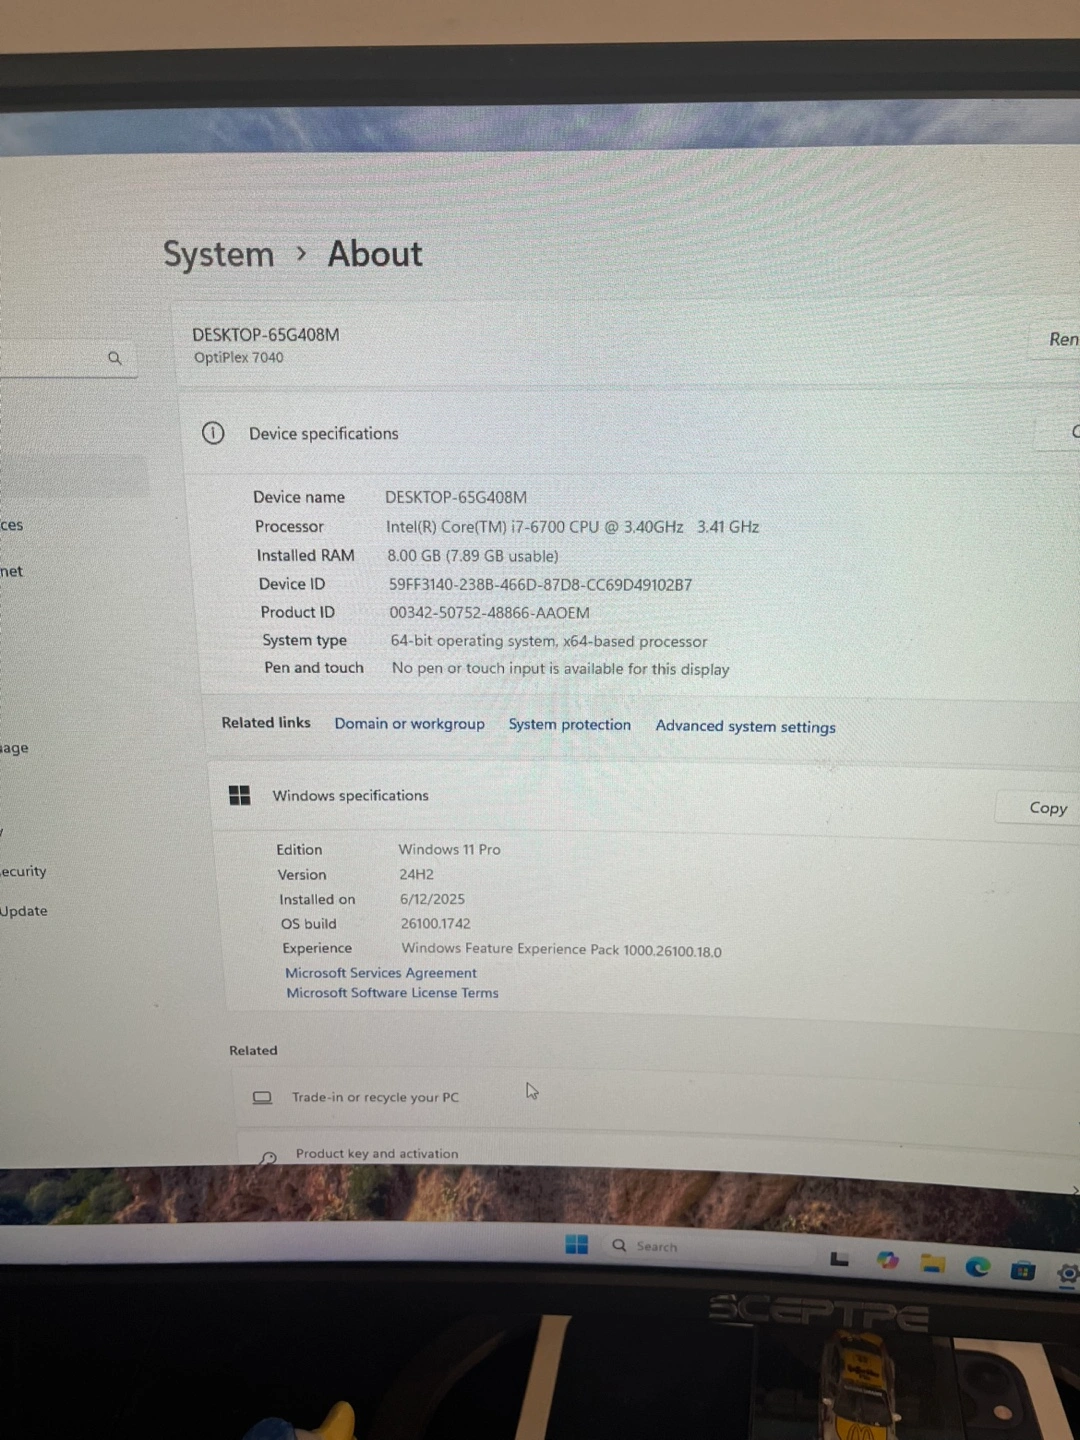The height and width of the screenshot is (1440, 1080).
Task: Click the Related links label
Action: (266, 722)
